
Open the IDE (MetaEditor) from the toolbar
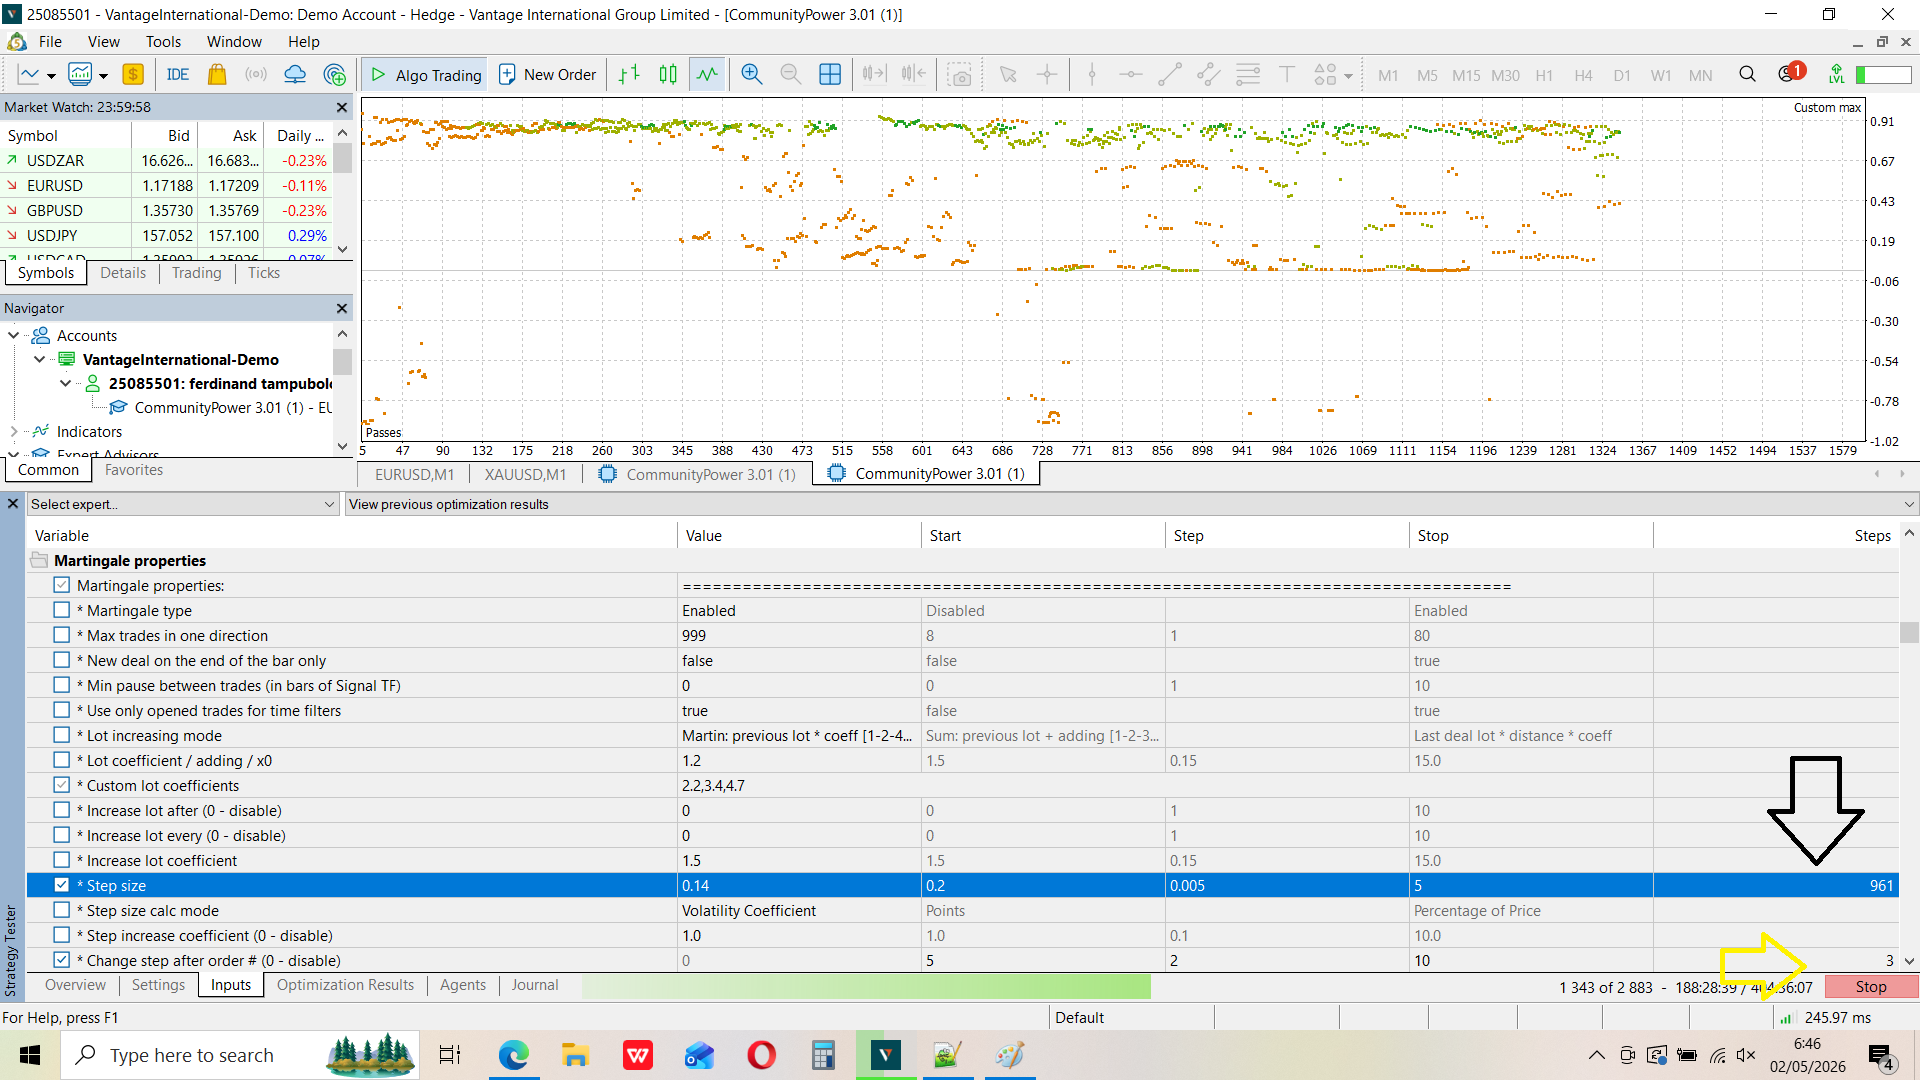tap(178, 75)
